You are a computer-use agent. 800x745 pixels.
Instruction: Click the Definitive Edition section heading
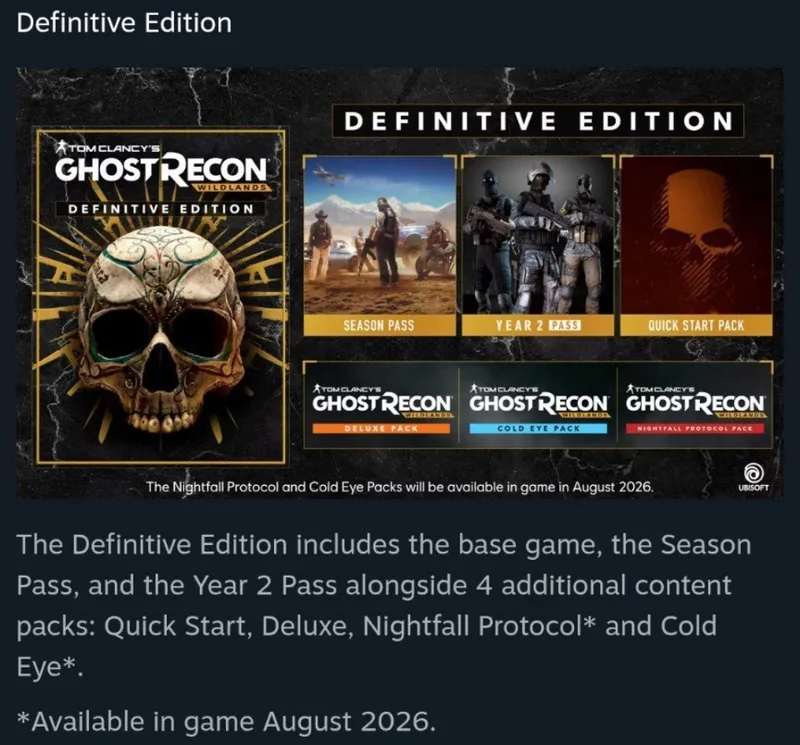[x=124, y=23]
